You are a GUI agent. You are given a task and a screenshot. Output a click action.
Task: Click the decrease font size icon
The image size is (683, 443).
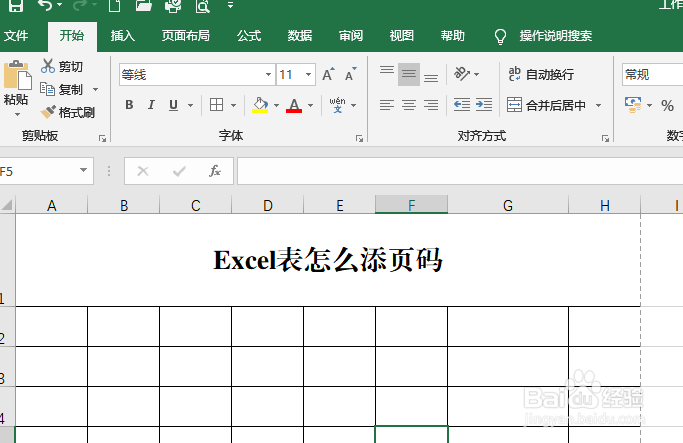point(351,74)
